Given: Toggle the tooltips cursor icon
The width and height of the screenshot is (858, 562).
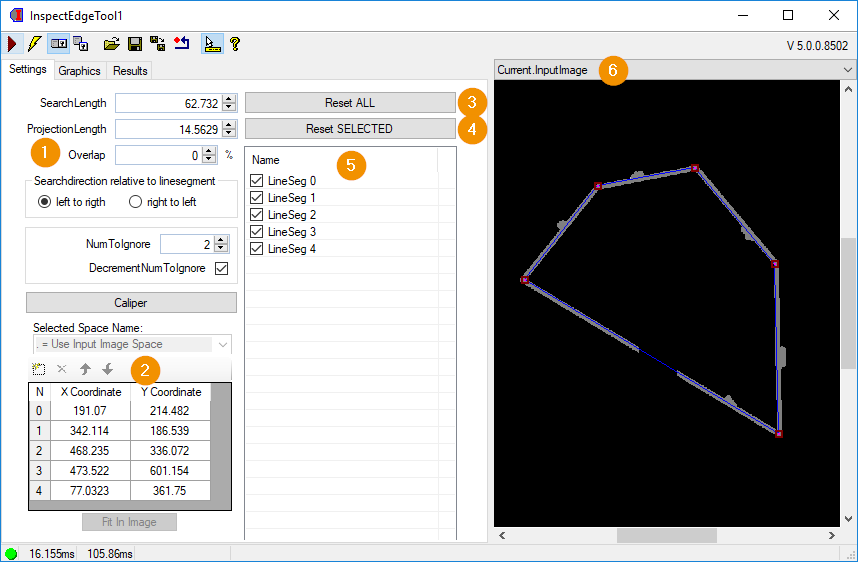Looking at the screenshot, I should (x=212, y=44).
